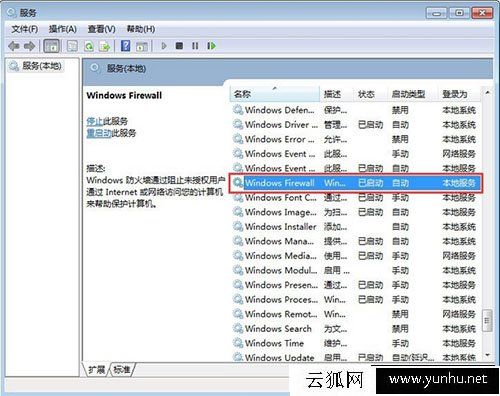Click the Refresh toolbar icon
Image resolution: width=500 pixels, height=396 pixels.
coord(89,46)
